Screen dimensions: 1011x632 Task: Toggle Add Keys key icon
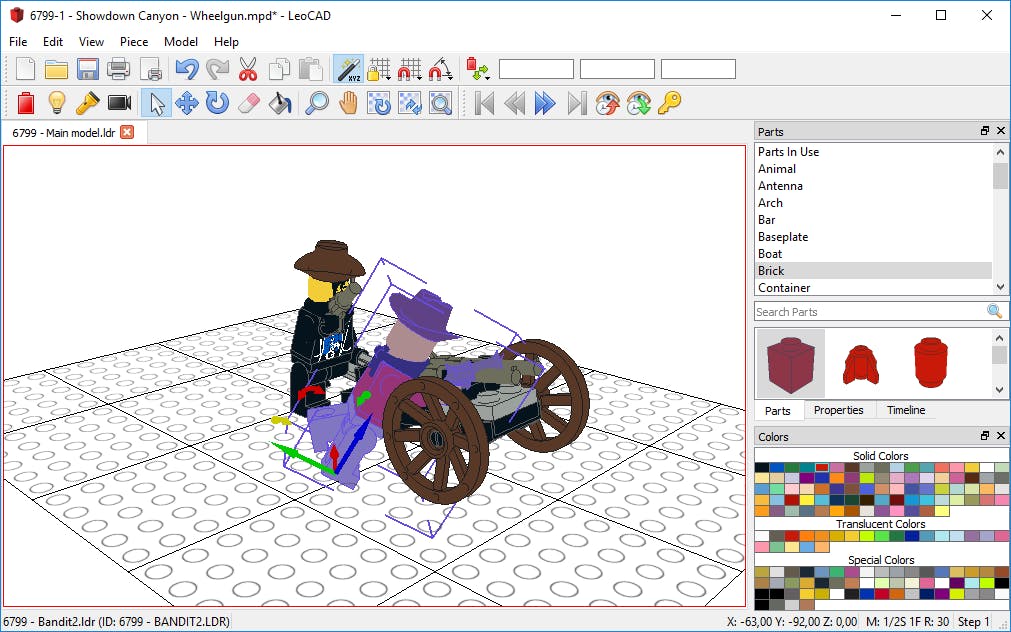point(669,103)
